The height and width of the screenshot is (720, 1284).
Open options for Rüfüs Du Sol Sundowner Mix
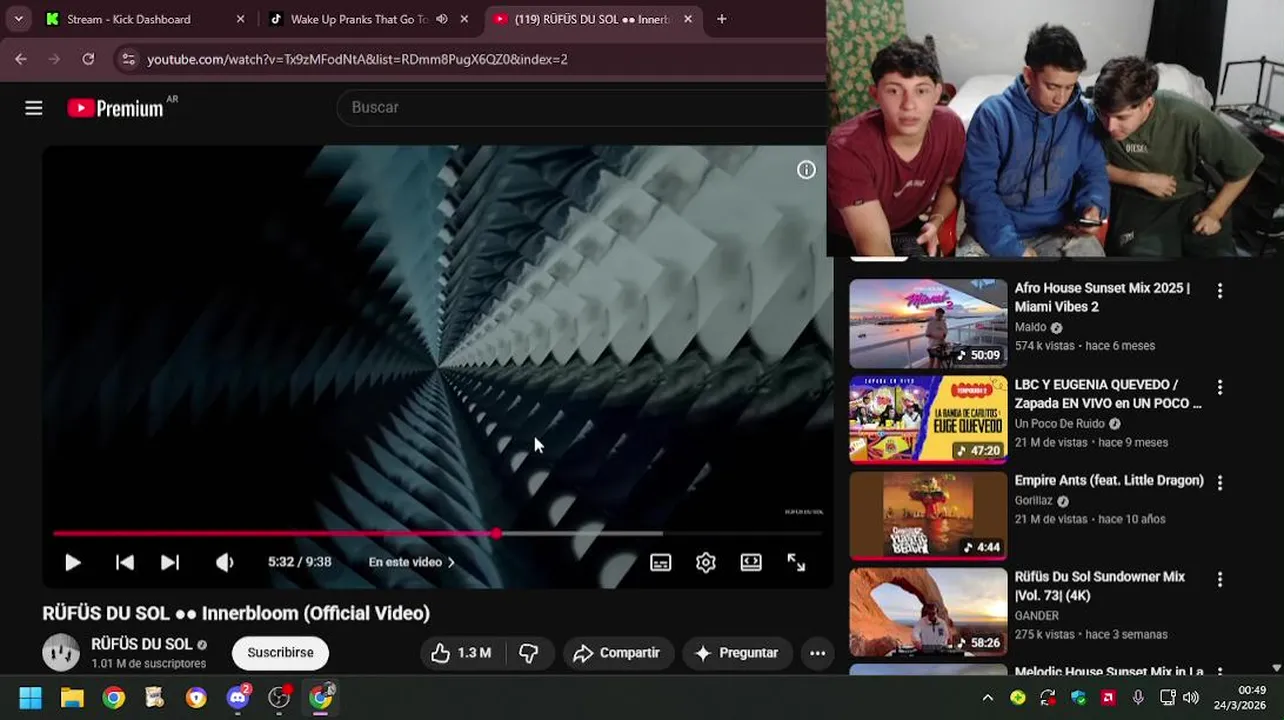tap(1219, 579)
